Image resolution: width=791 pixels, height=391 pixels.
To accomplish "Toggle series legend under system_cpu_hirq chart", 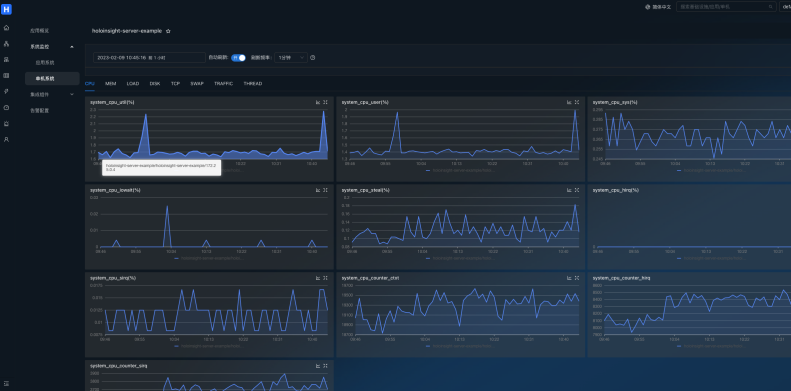I will tap(711, 258).
